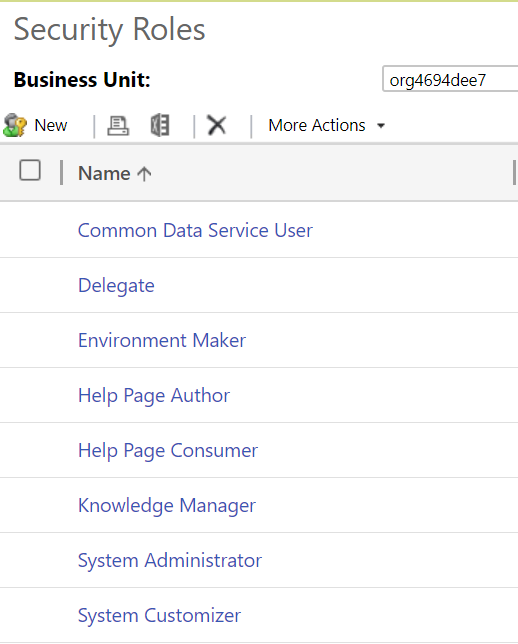Click the print icon in toolbar
518x644 pixels.
(118, 125)
